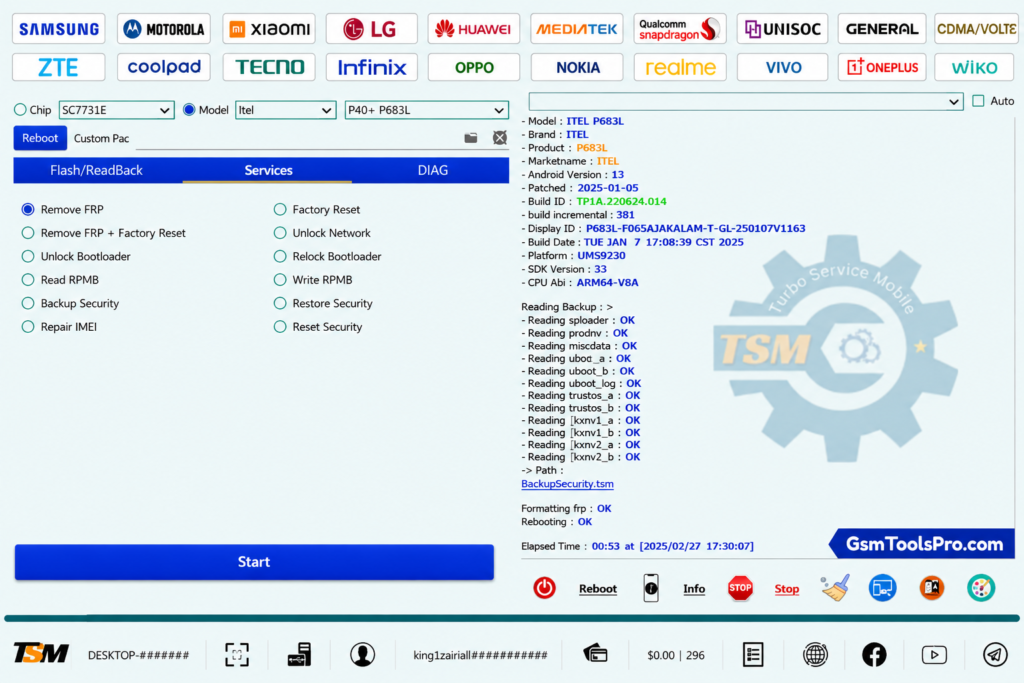Screen dimensions: 1024x683
Task: Open the LG brand section
Action: pyautogui.click(x=372, y=29)
